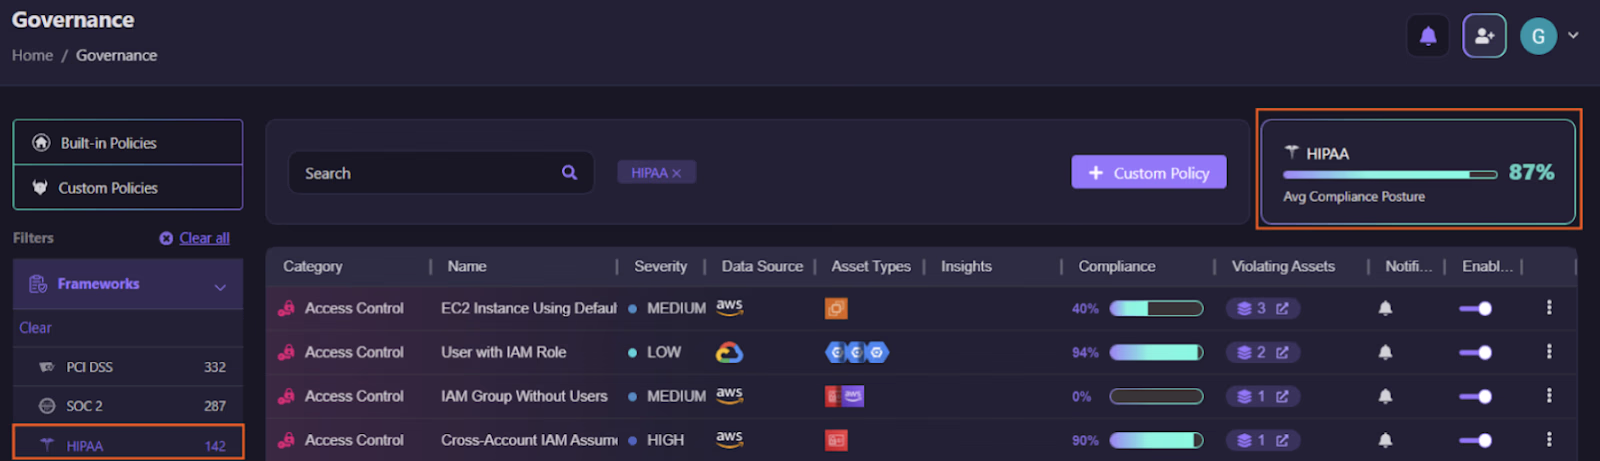This screenshot has height=461, width=1600.
Task: Open 2 violating assets for User with IAM Role
Action: pyautogui.click(x=1263, y=352)
